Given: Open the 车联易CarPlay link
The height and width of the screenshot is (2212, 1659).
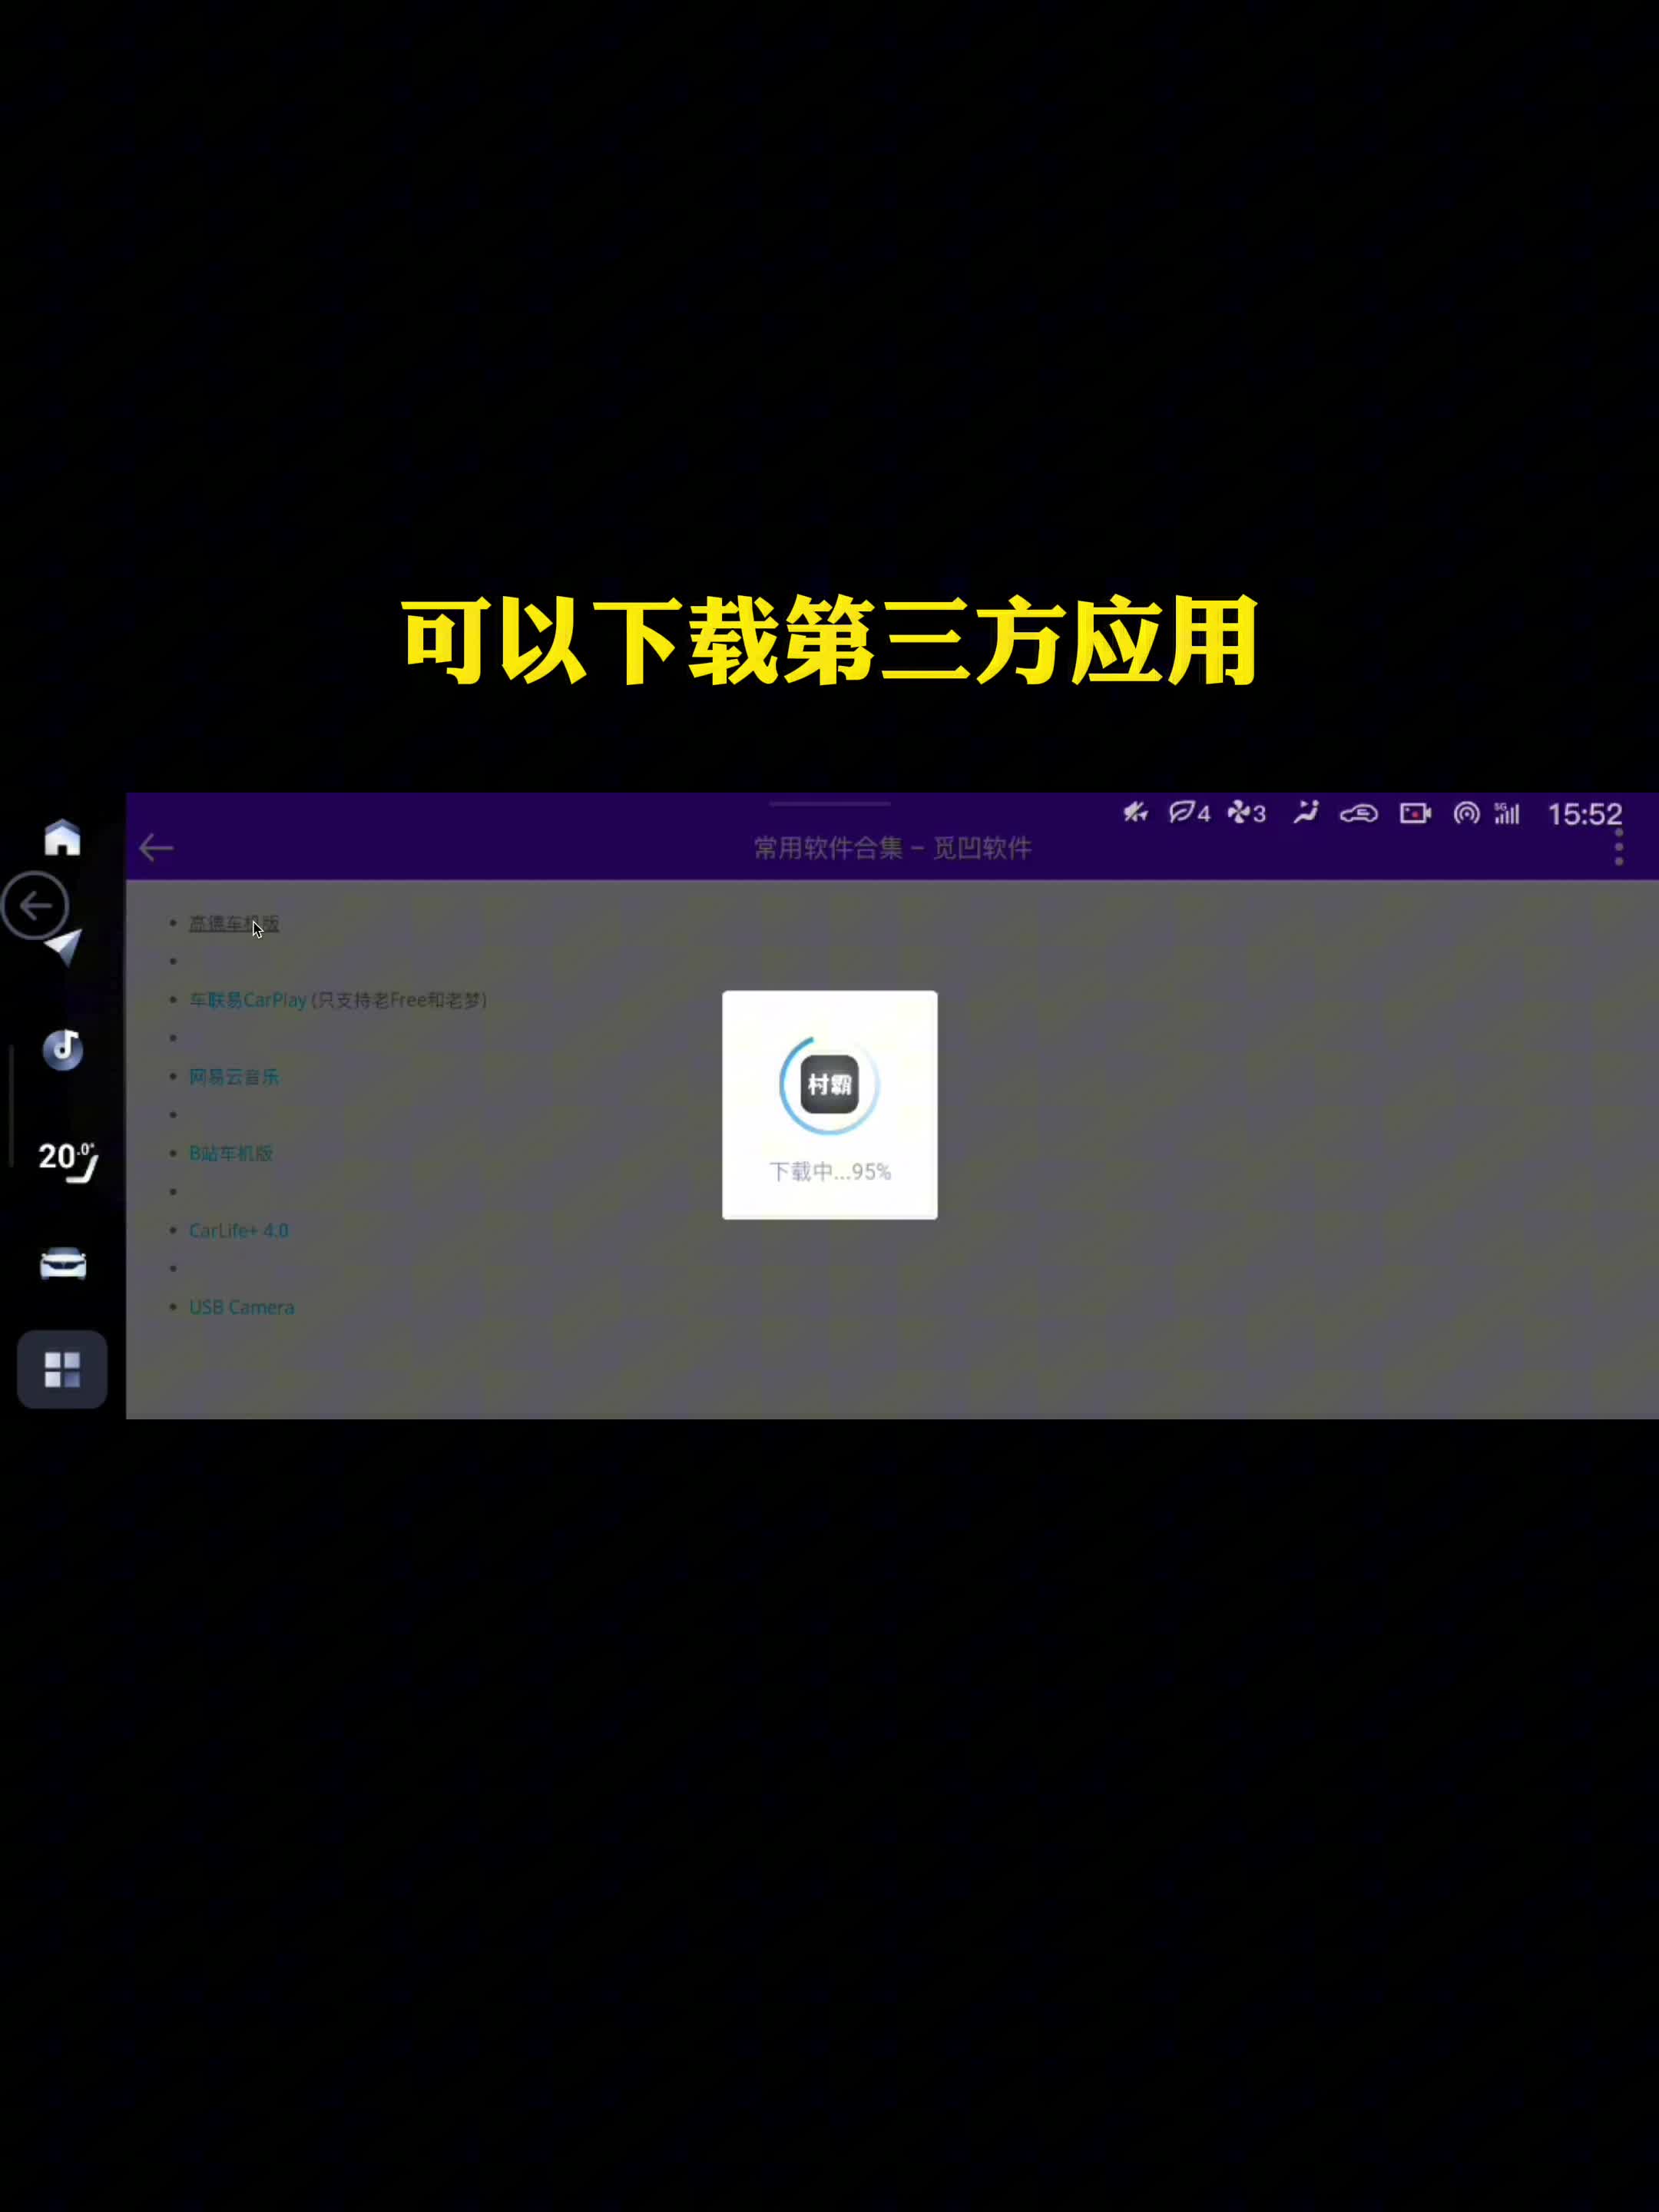Looking at the screenshot, I should pyautogui.click(x=248, y=1000).
